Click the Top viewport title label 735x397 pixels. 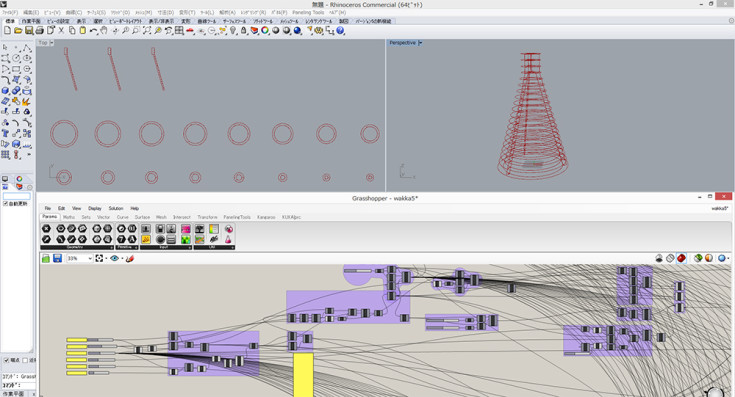43,43
